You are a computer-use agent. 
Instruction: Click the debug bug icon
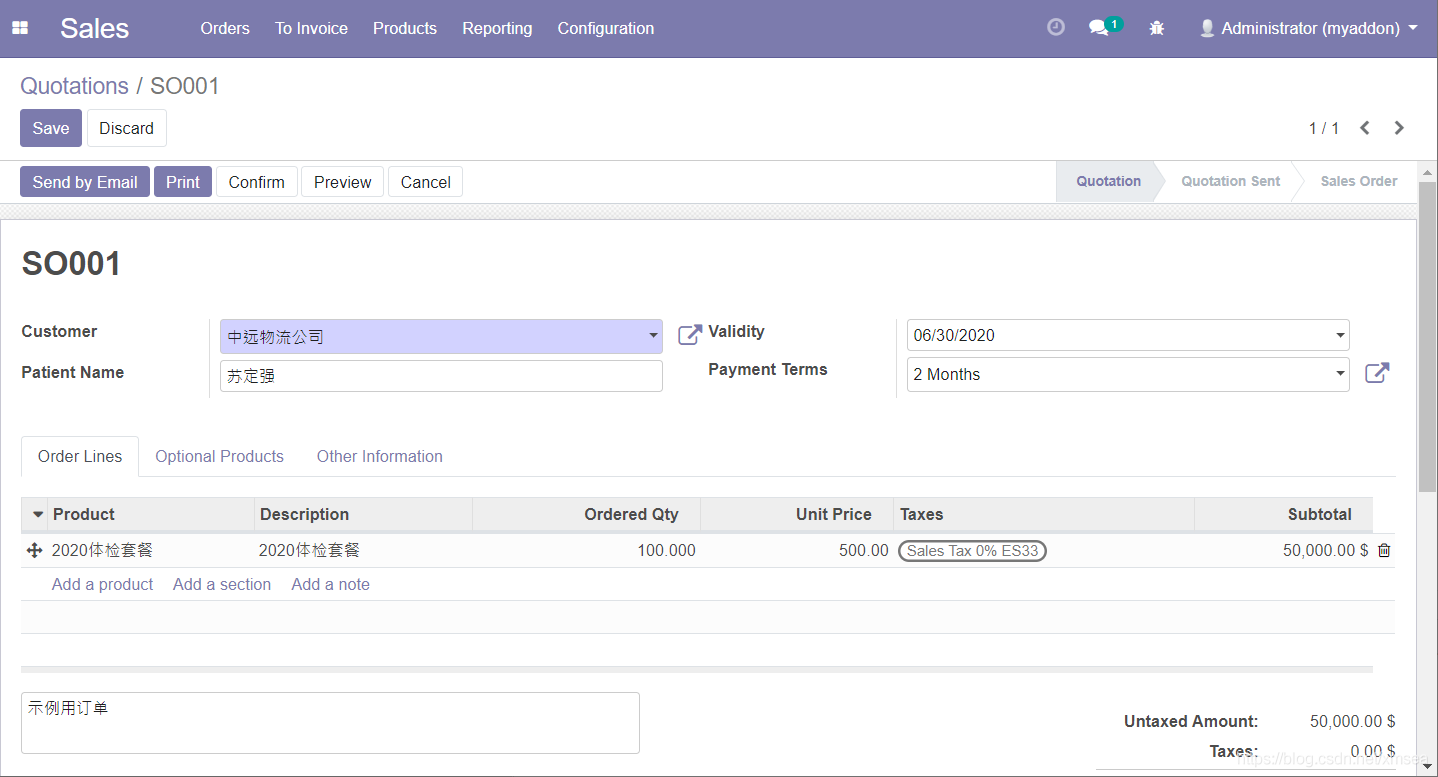coord(1156,27)
